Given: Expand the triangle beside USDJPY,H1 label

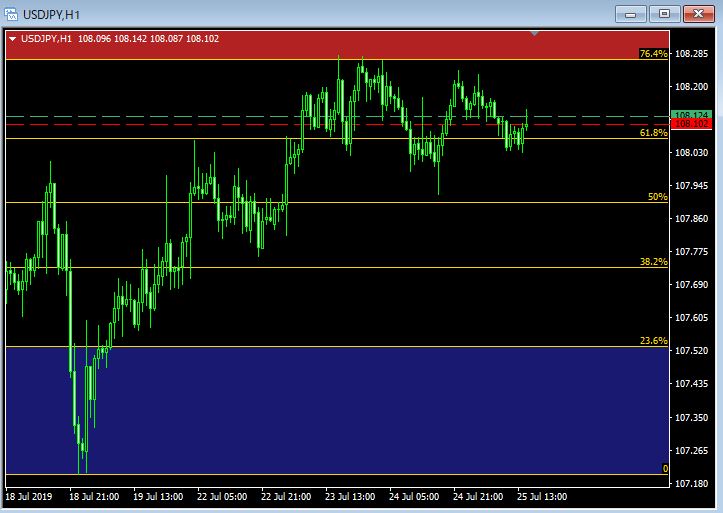Looking at the screenshot, I should point(12,39).
